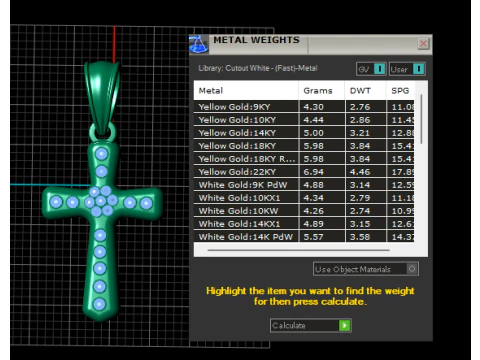
Task: Select the White Gold:9K PdW row
Action: tap(304, 185)
